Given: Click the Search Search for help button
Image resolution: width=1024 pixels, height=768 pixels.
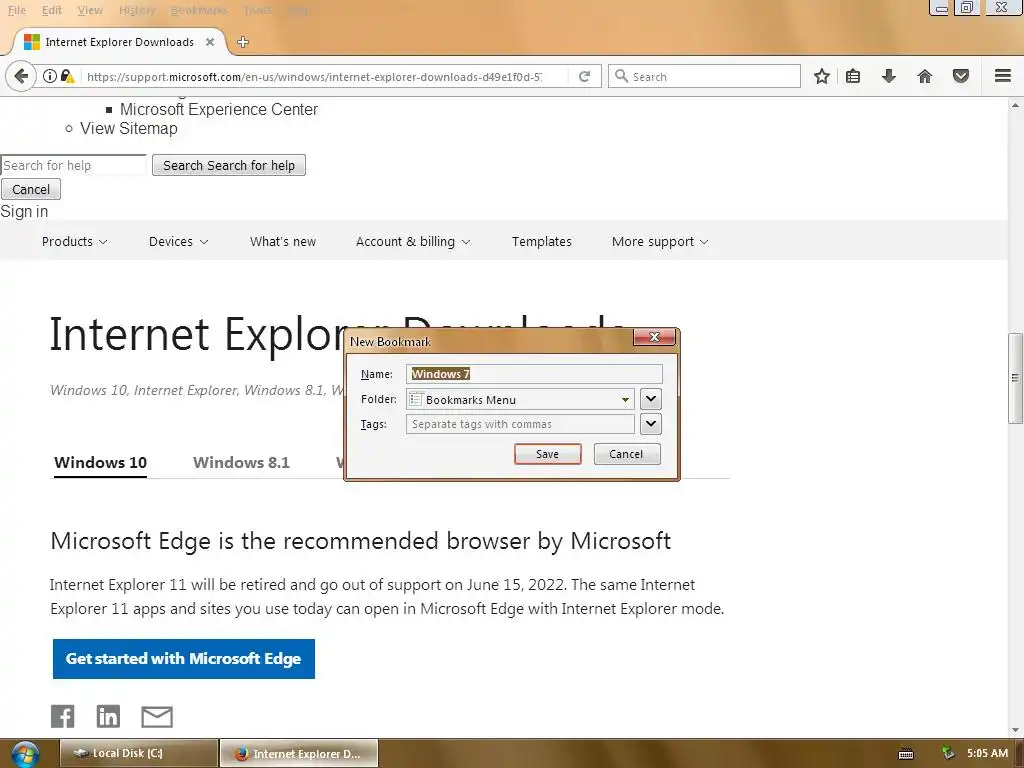Looking at the screenshot, I should coord(229,165).
